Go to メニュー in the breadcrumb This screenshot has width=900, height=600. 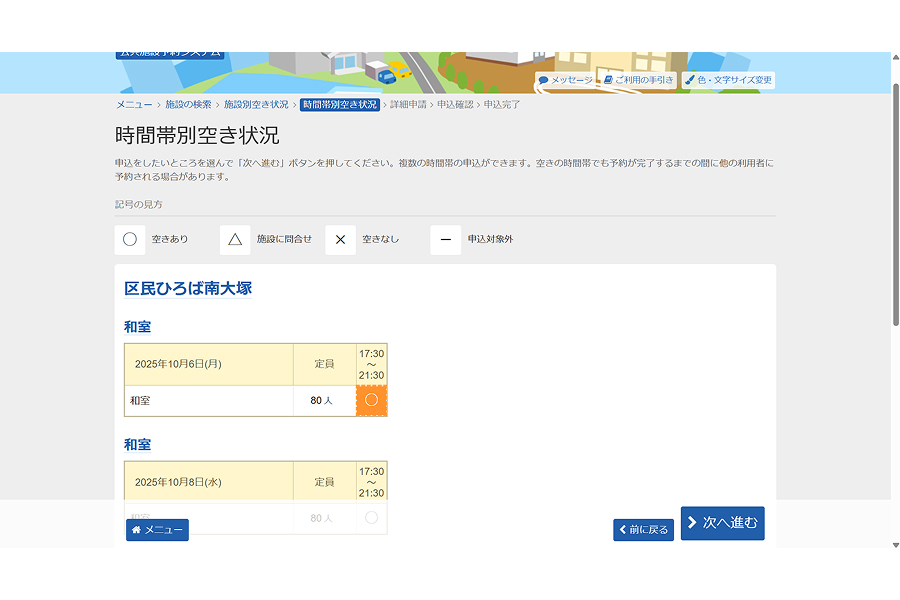pyautogui.click(x=134, y=104)
